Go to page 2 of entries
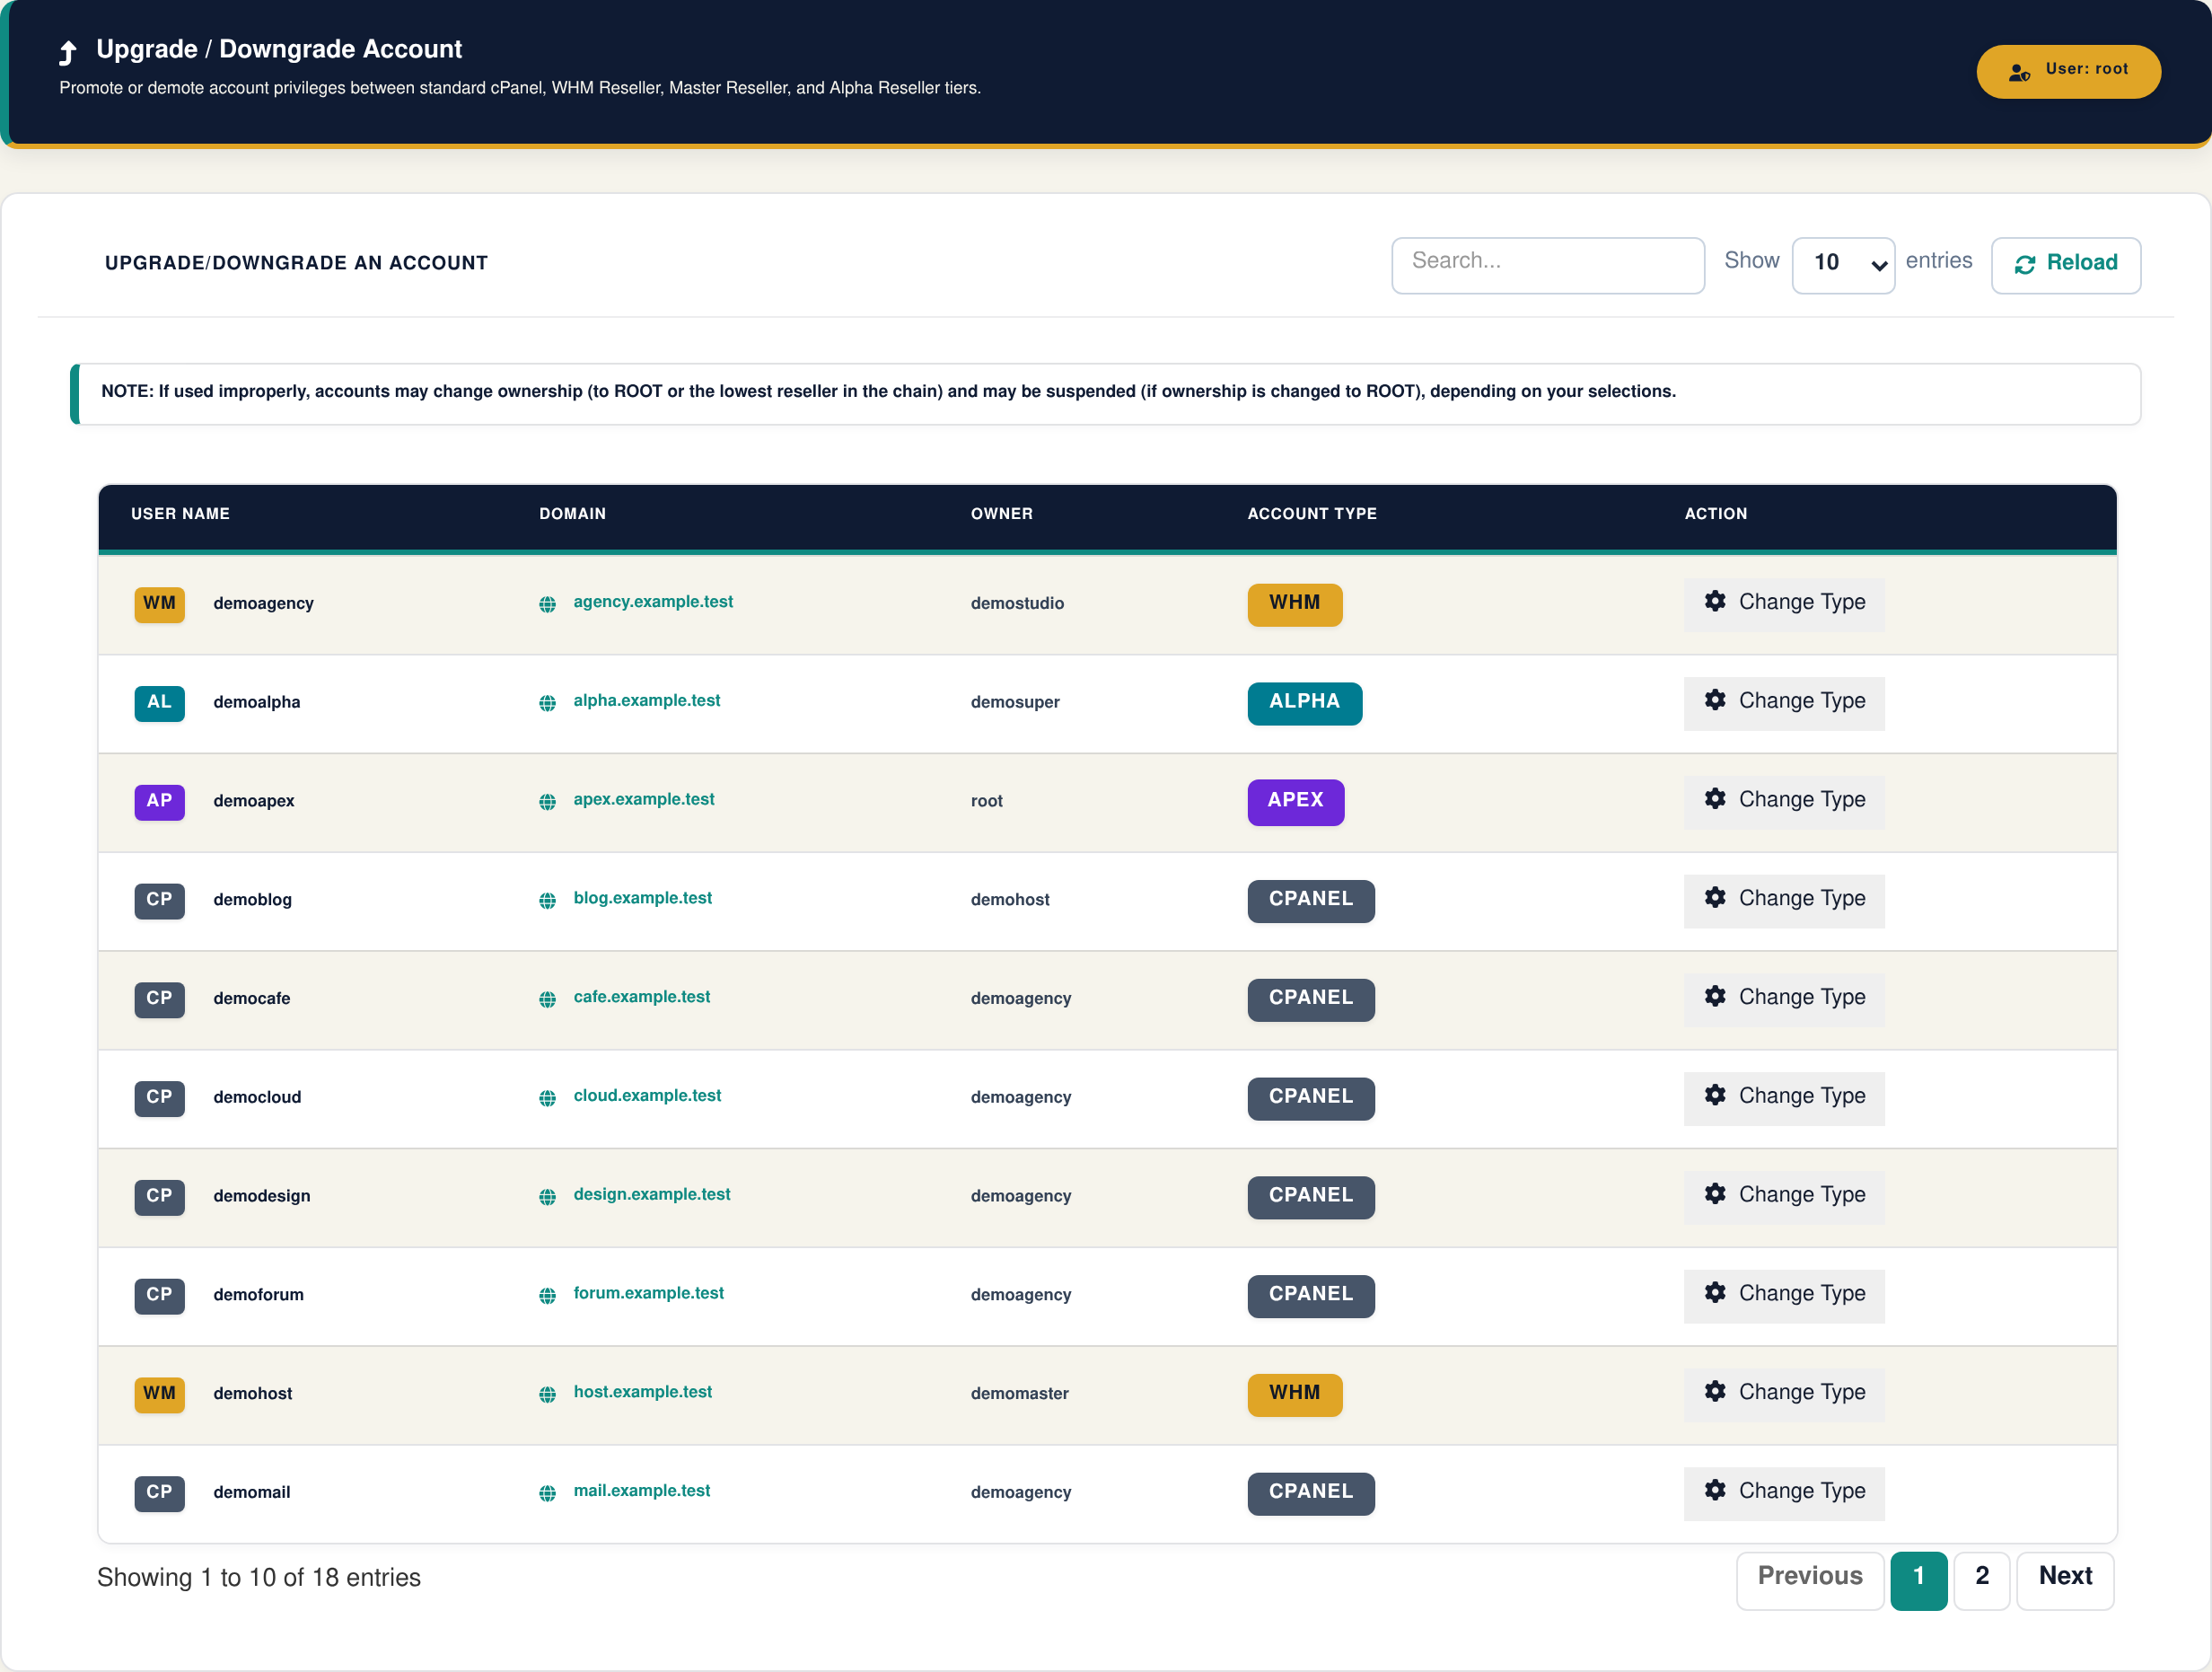Screen dimensions: 2212x1672 1981,1580
